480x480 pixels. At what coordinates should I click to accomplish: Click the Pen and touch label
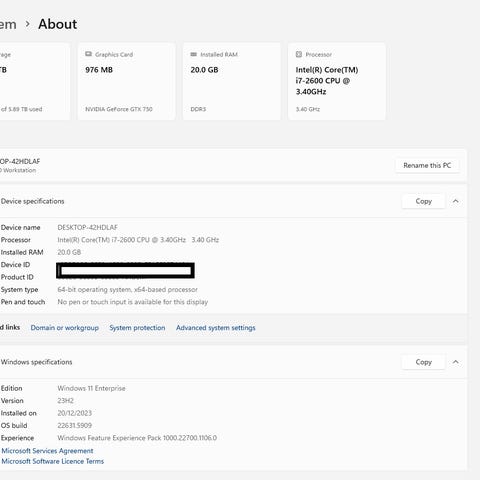[23, 302]
